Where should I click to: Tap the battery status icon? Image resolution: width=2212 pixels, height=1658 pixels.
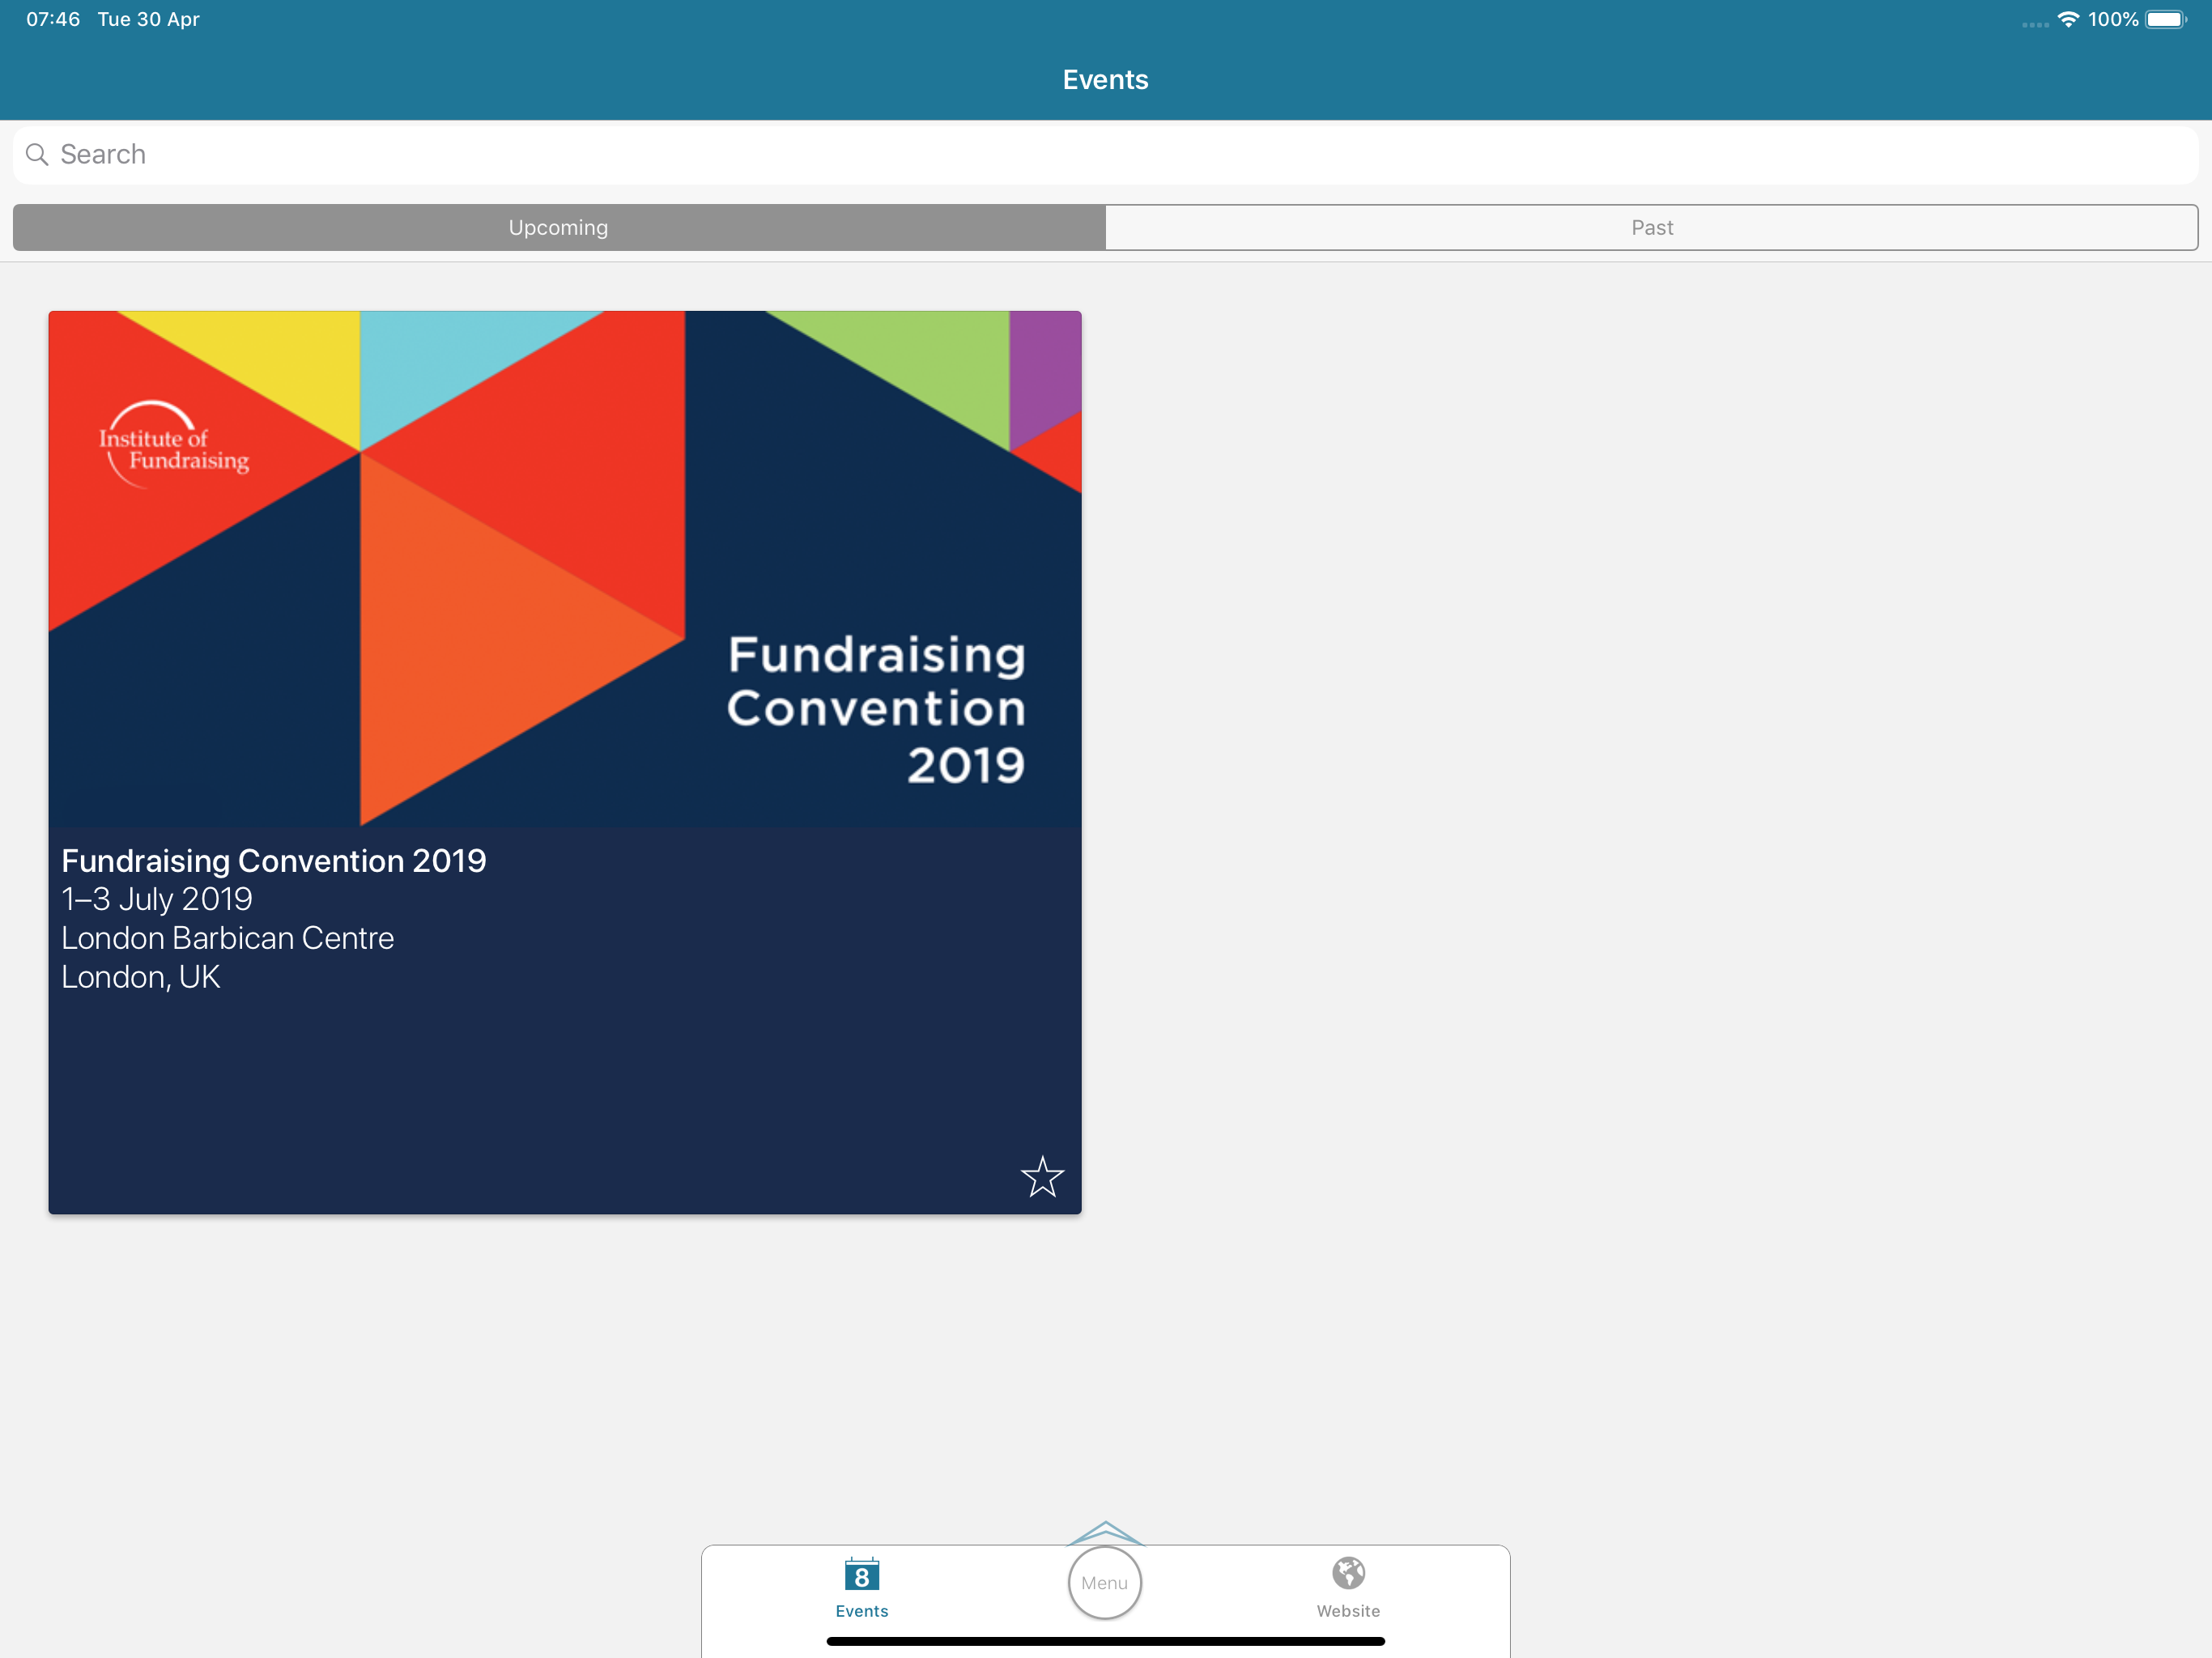tap(2166, 19)
